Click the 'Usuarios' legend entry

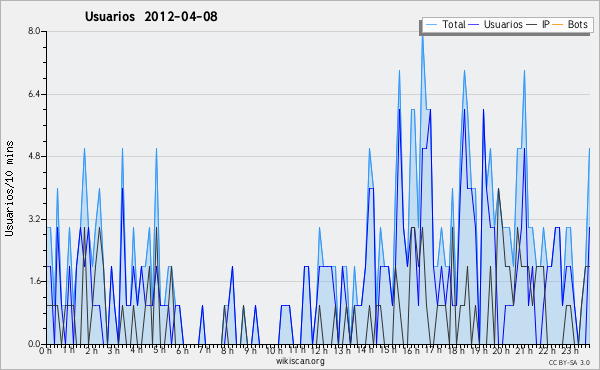503,24
